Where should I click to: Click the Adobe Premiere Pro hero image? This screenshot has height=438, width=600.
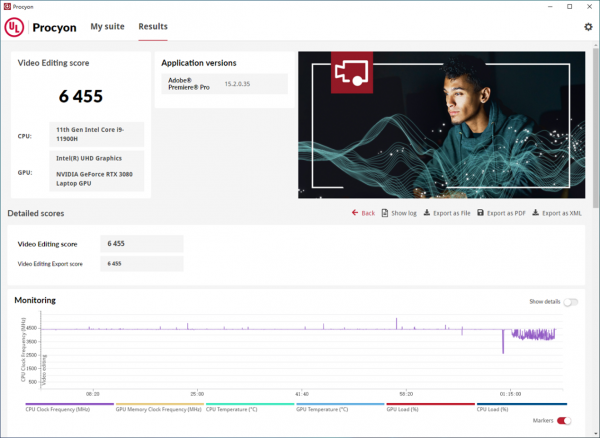pyautogui.click(x=440, y=125)
